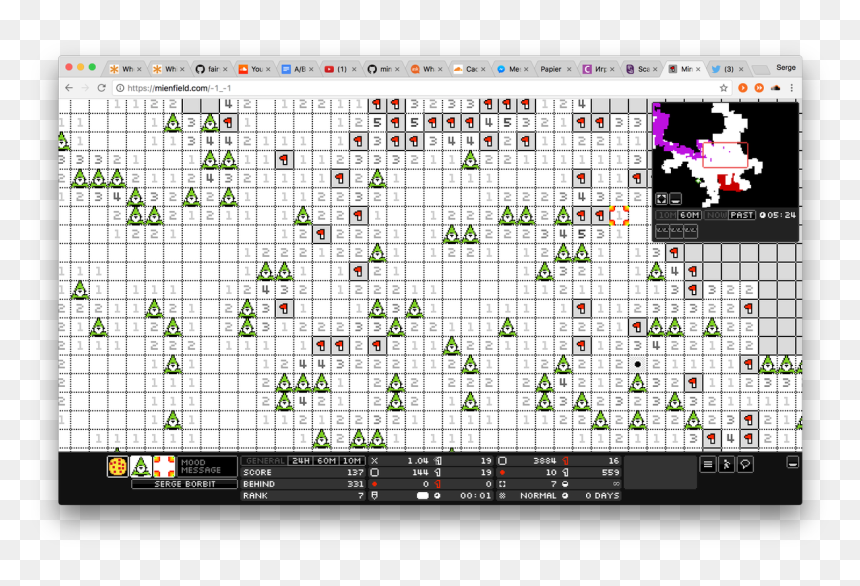The width and height of the screenshot is (860, 586).
Task: Click the Serge profile button in Chrome
Action: 786,67
